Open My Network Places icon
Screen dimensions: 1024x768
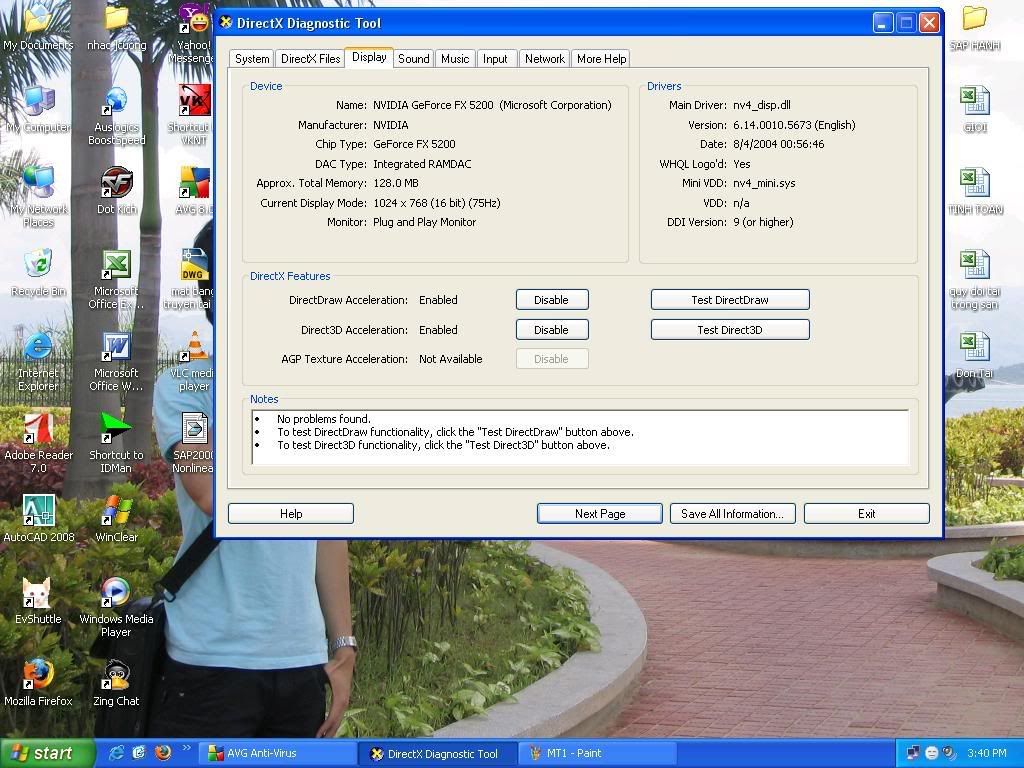(38, 197)
